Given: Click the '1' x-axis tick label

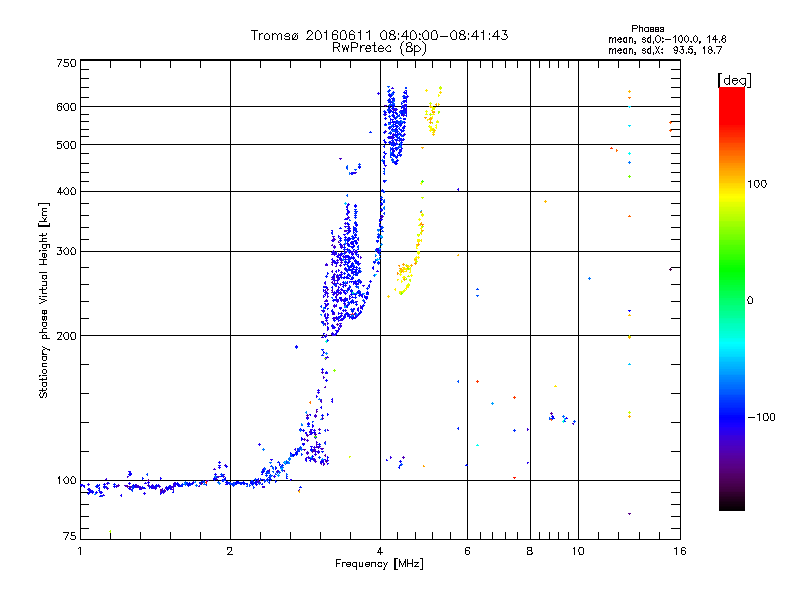Looking at the screenshot, I should point(80,551).
